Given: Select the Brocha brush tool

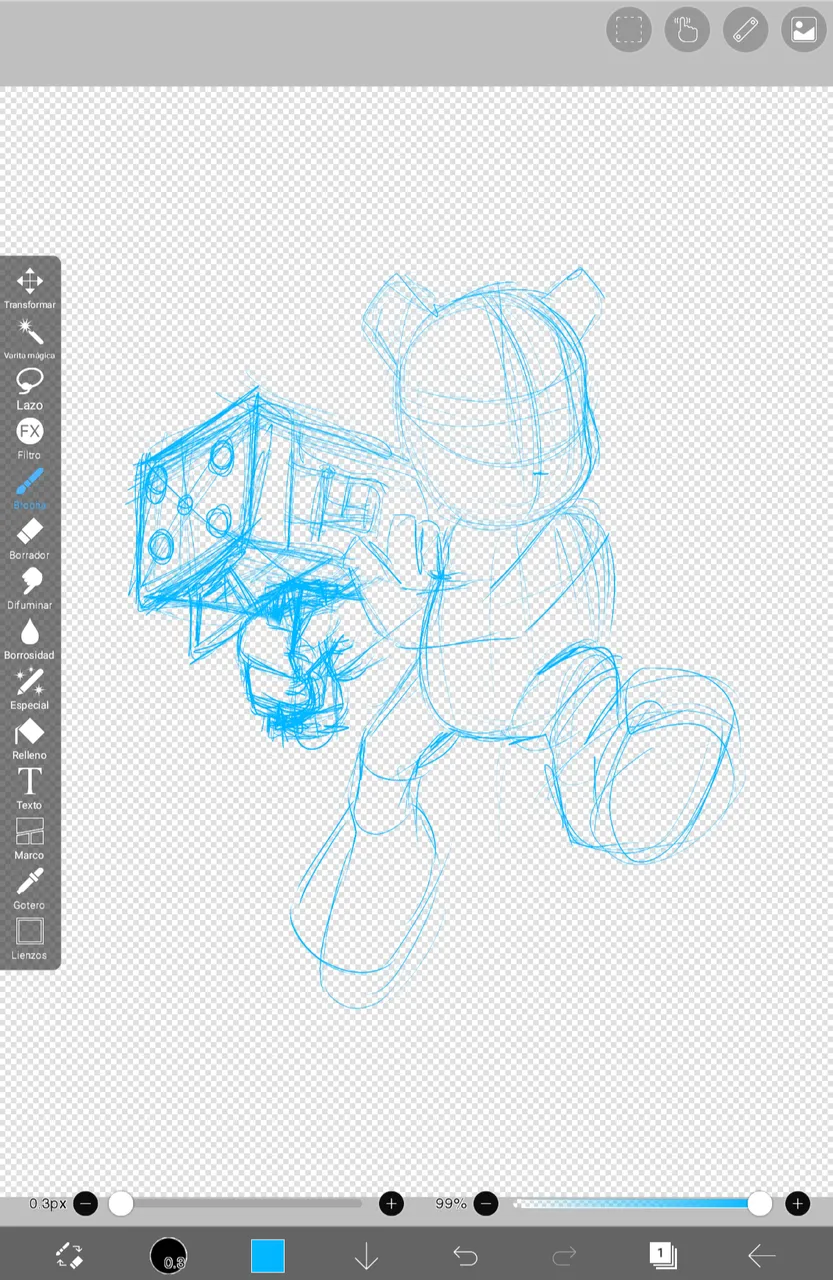Looking at the screenshot, I should (30, 488).
